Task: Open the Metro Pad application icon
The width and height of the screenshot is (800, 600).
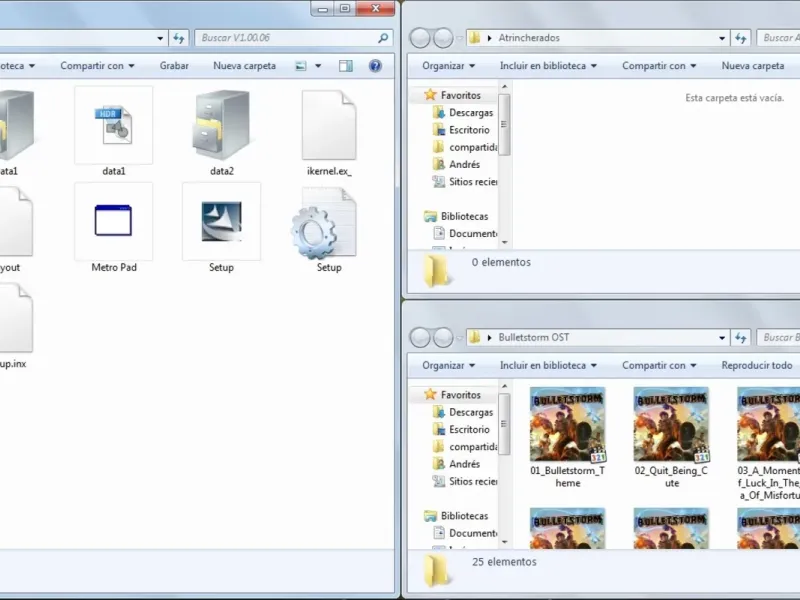Action: tap(113, 221)
